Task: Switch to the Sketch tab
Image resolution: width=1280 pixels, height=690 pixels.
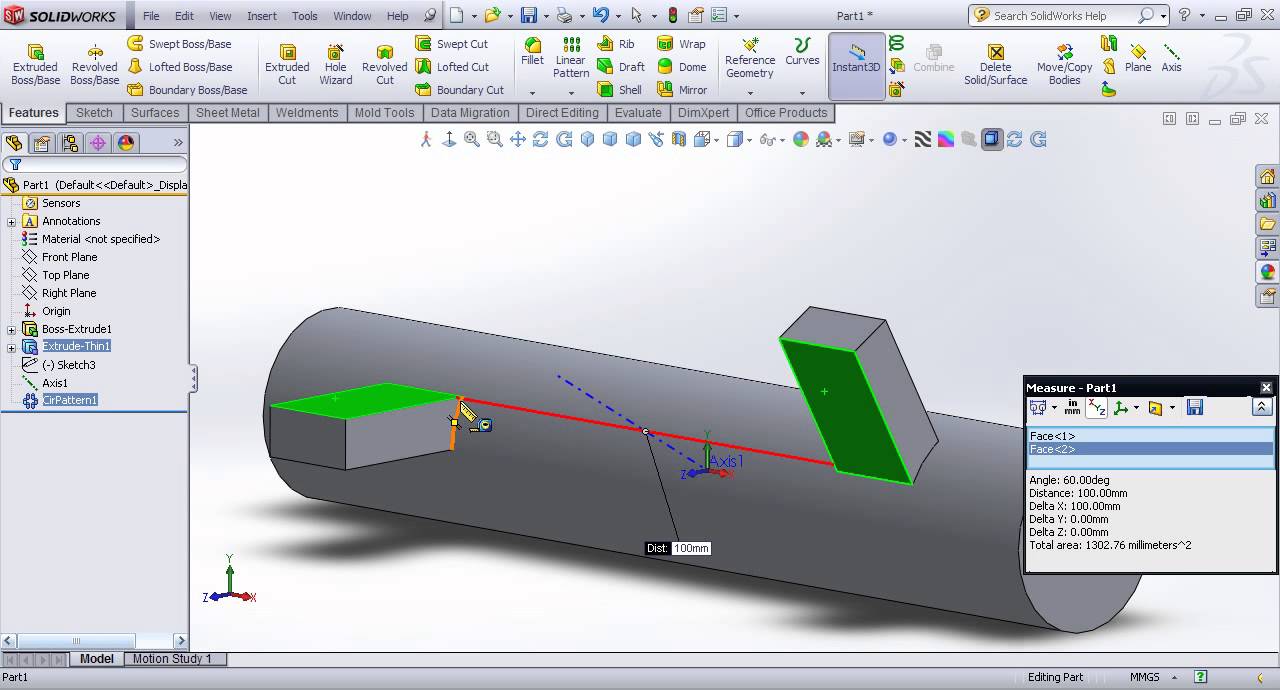Action: coord(94,113)
